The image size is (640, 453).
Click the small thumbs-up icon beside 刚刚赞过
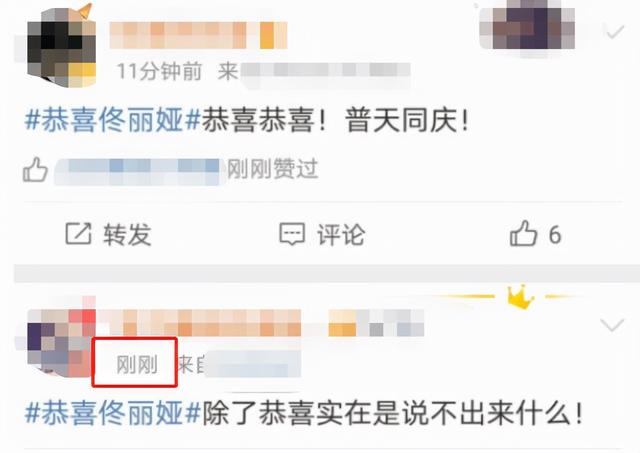pos(36,170)
